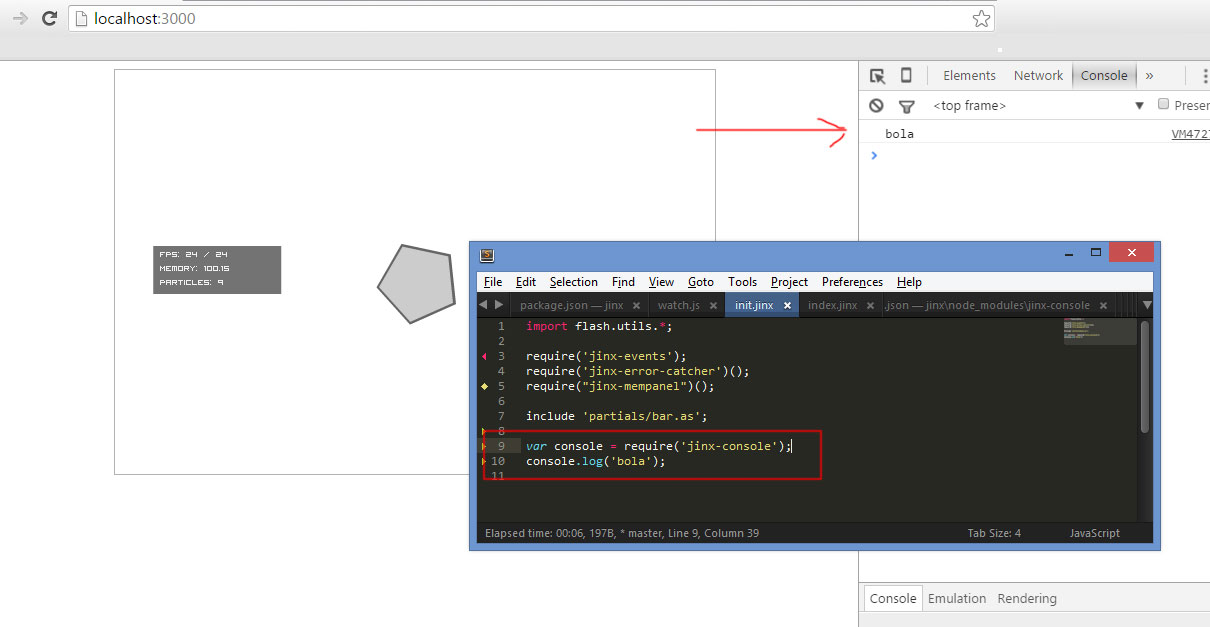
Task: Open the top frame dropdown
Action: pyautogui.click(x=1139, y=105)
